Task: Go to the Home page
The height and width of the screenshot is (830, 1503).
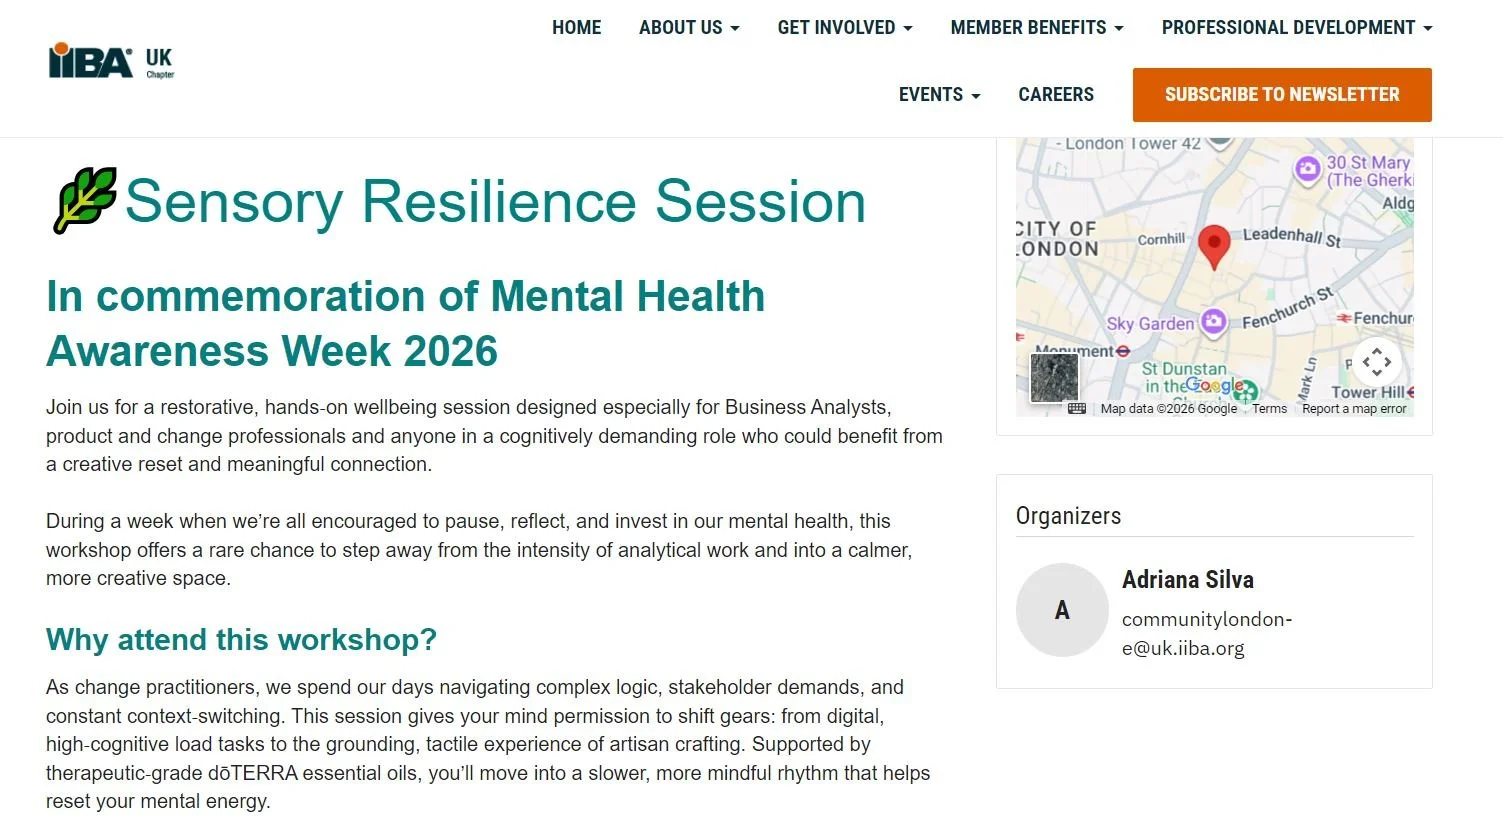Action: tap(577, 28)
